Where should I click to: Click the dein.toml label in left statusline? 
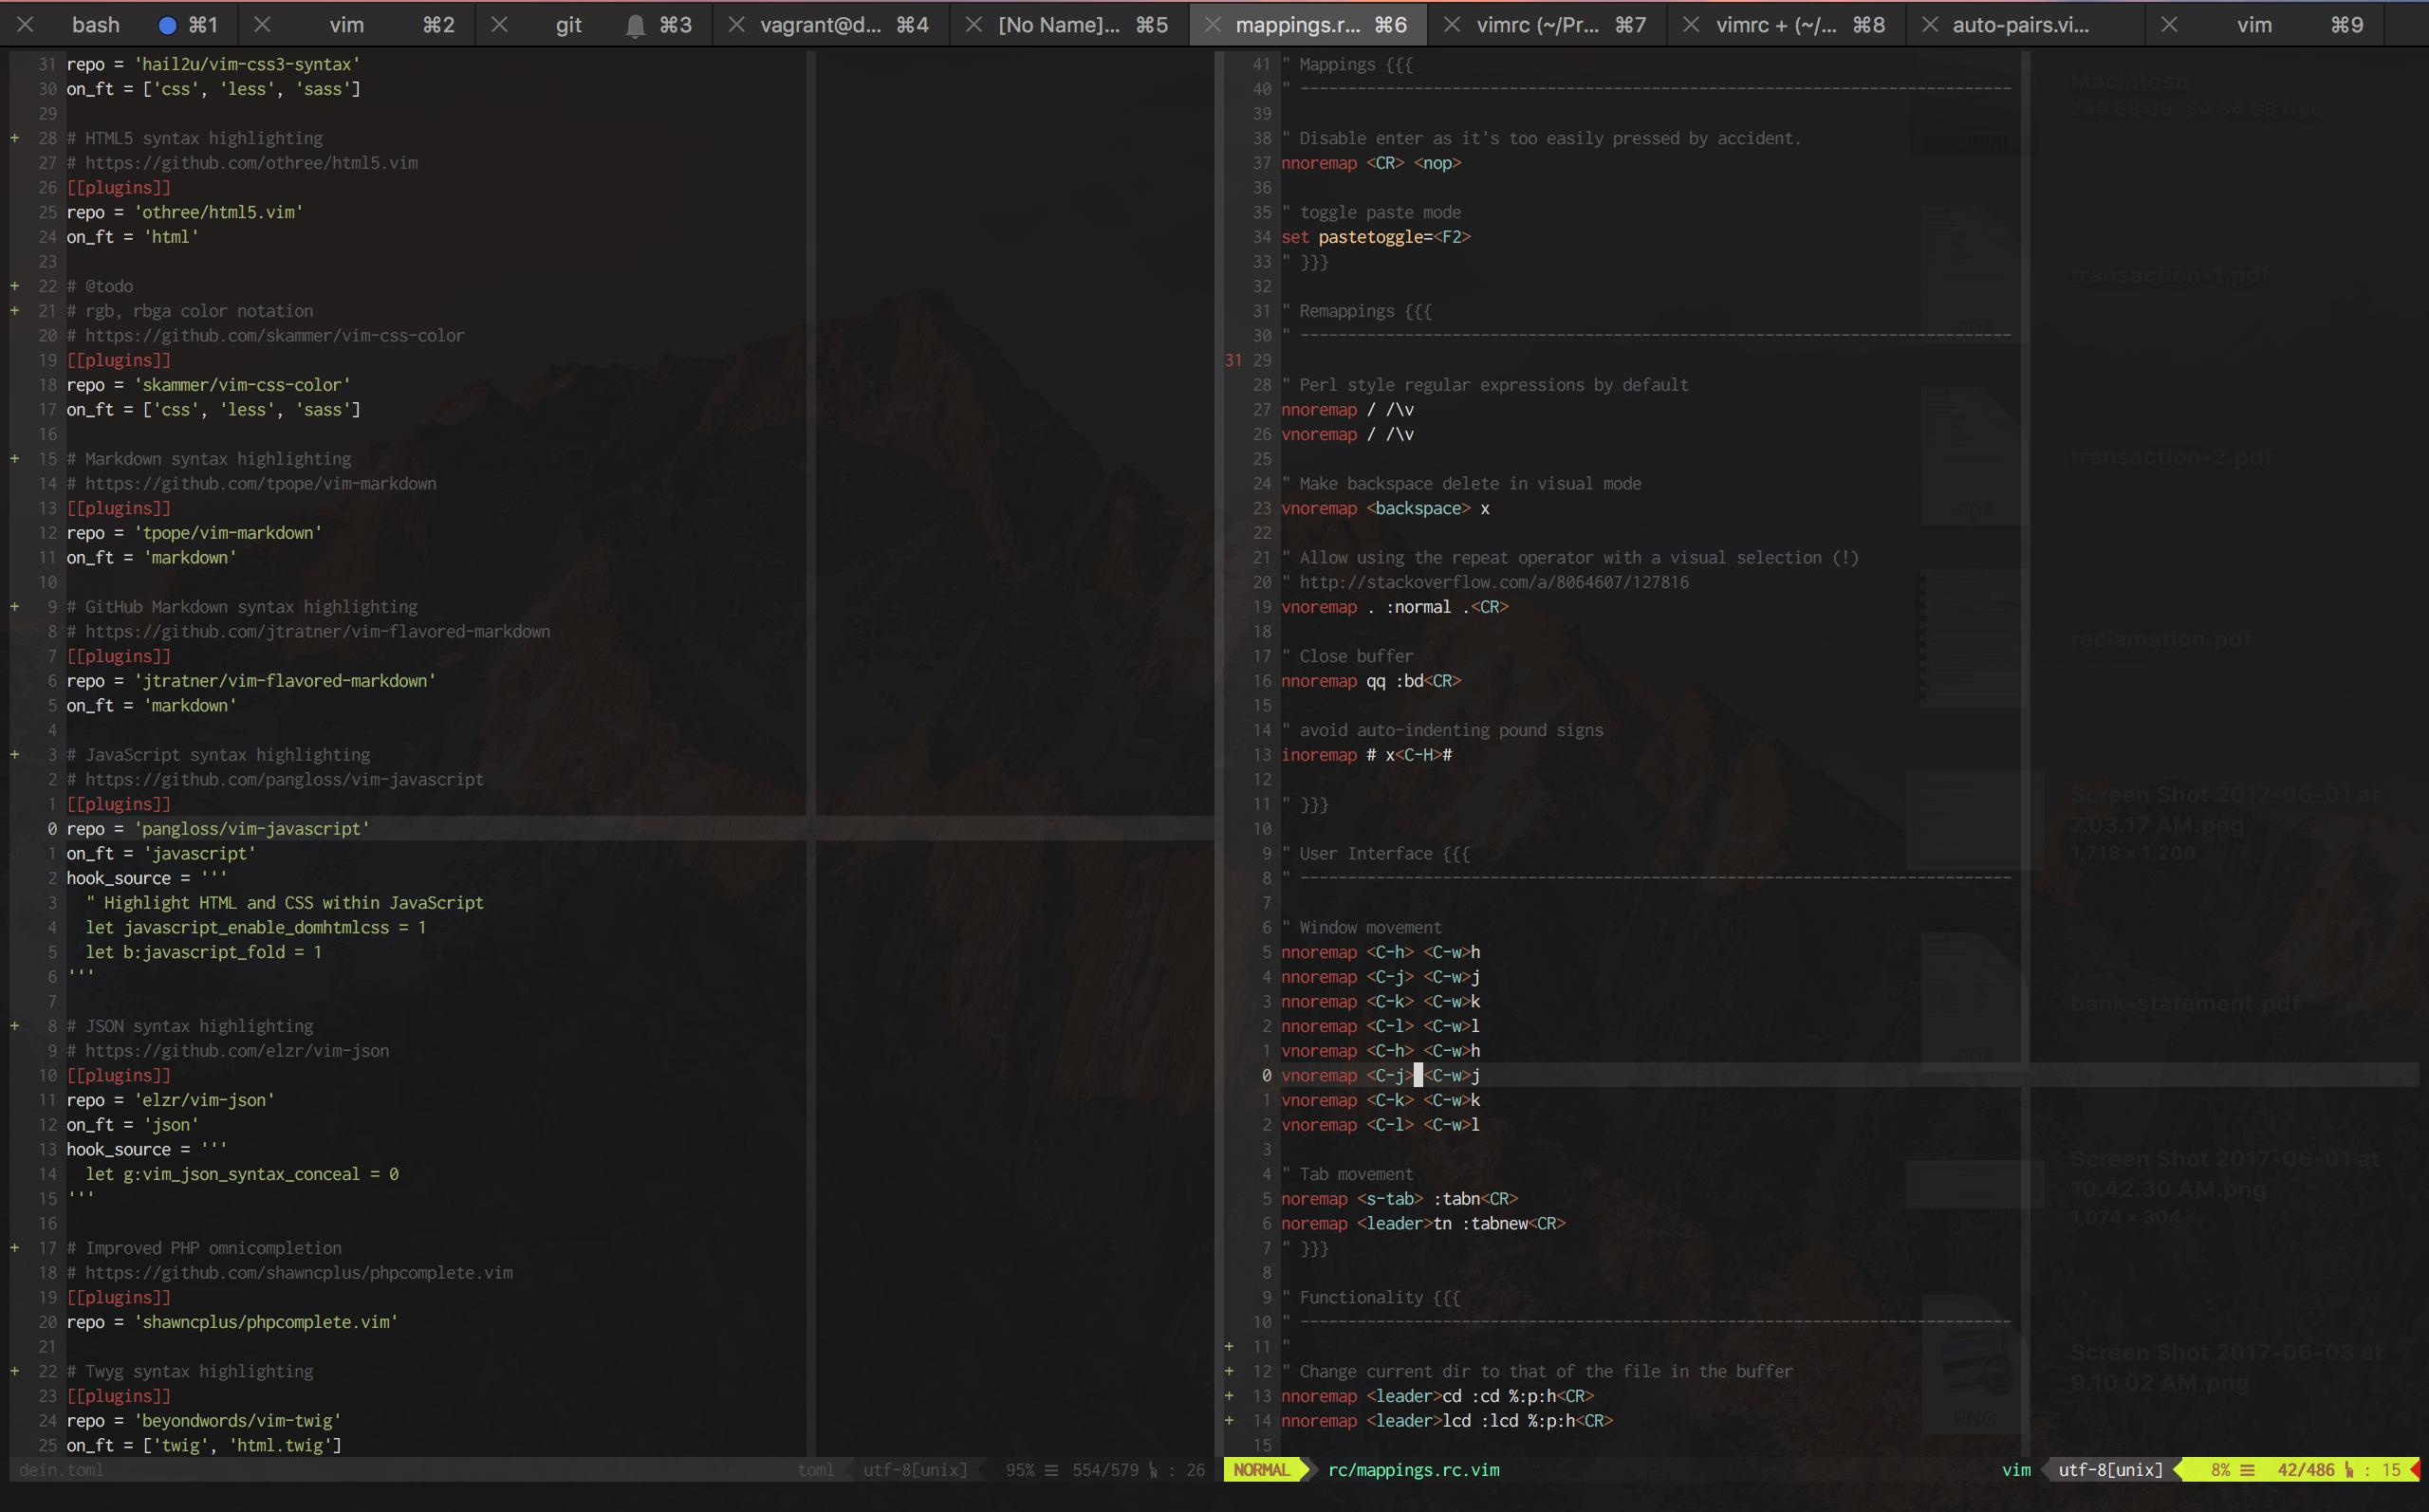pyautogui.click(x=61, y=1469)
